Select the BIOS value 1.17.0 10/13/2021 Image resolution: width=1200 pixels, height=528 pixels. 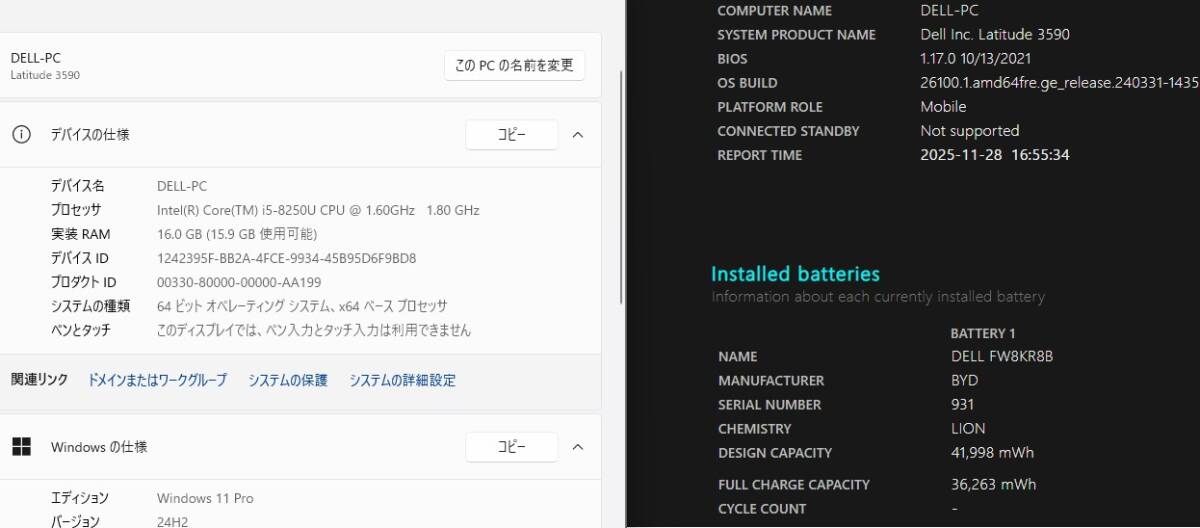tap(975, 59)
